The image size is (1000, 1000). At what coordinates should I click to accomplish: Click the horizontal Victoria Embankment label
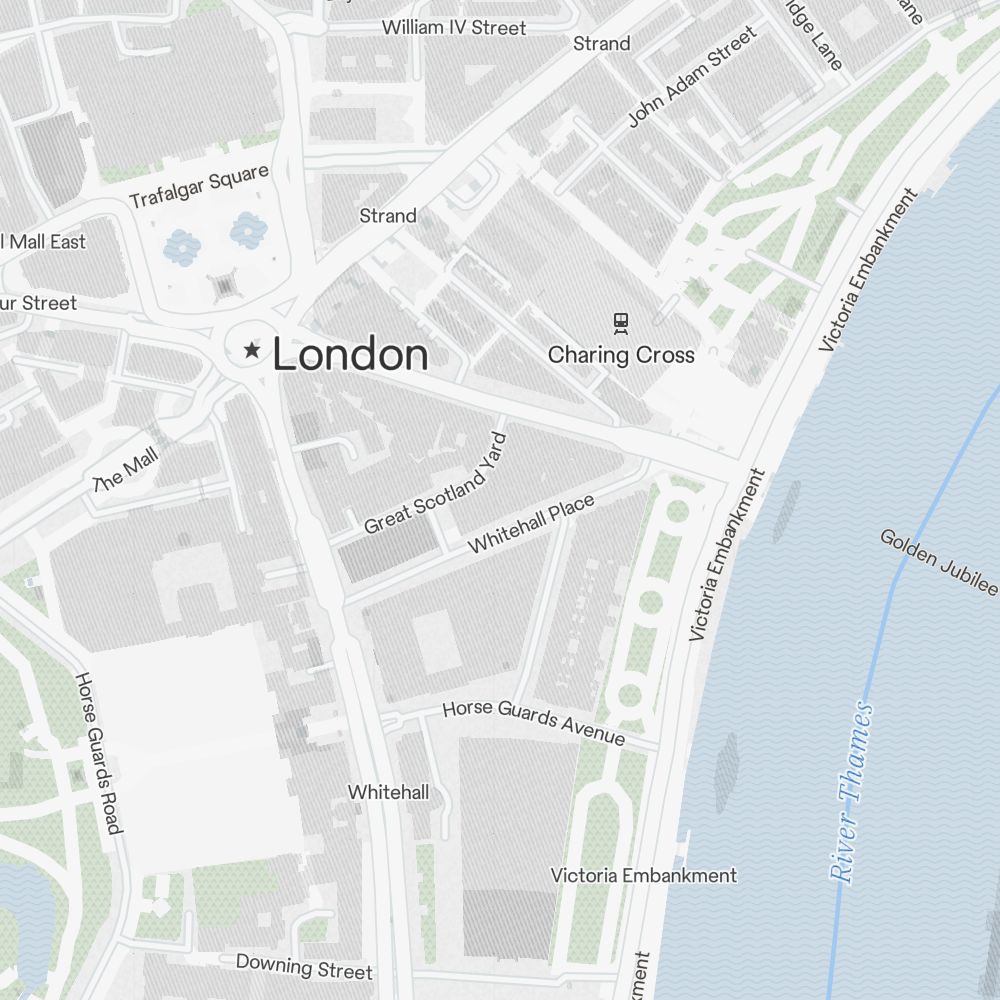point(643,875)
